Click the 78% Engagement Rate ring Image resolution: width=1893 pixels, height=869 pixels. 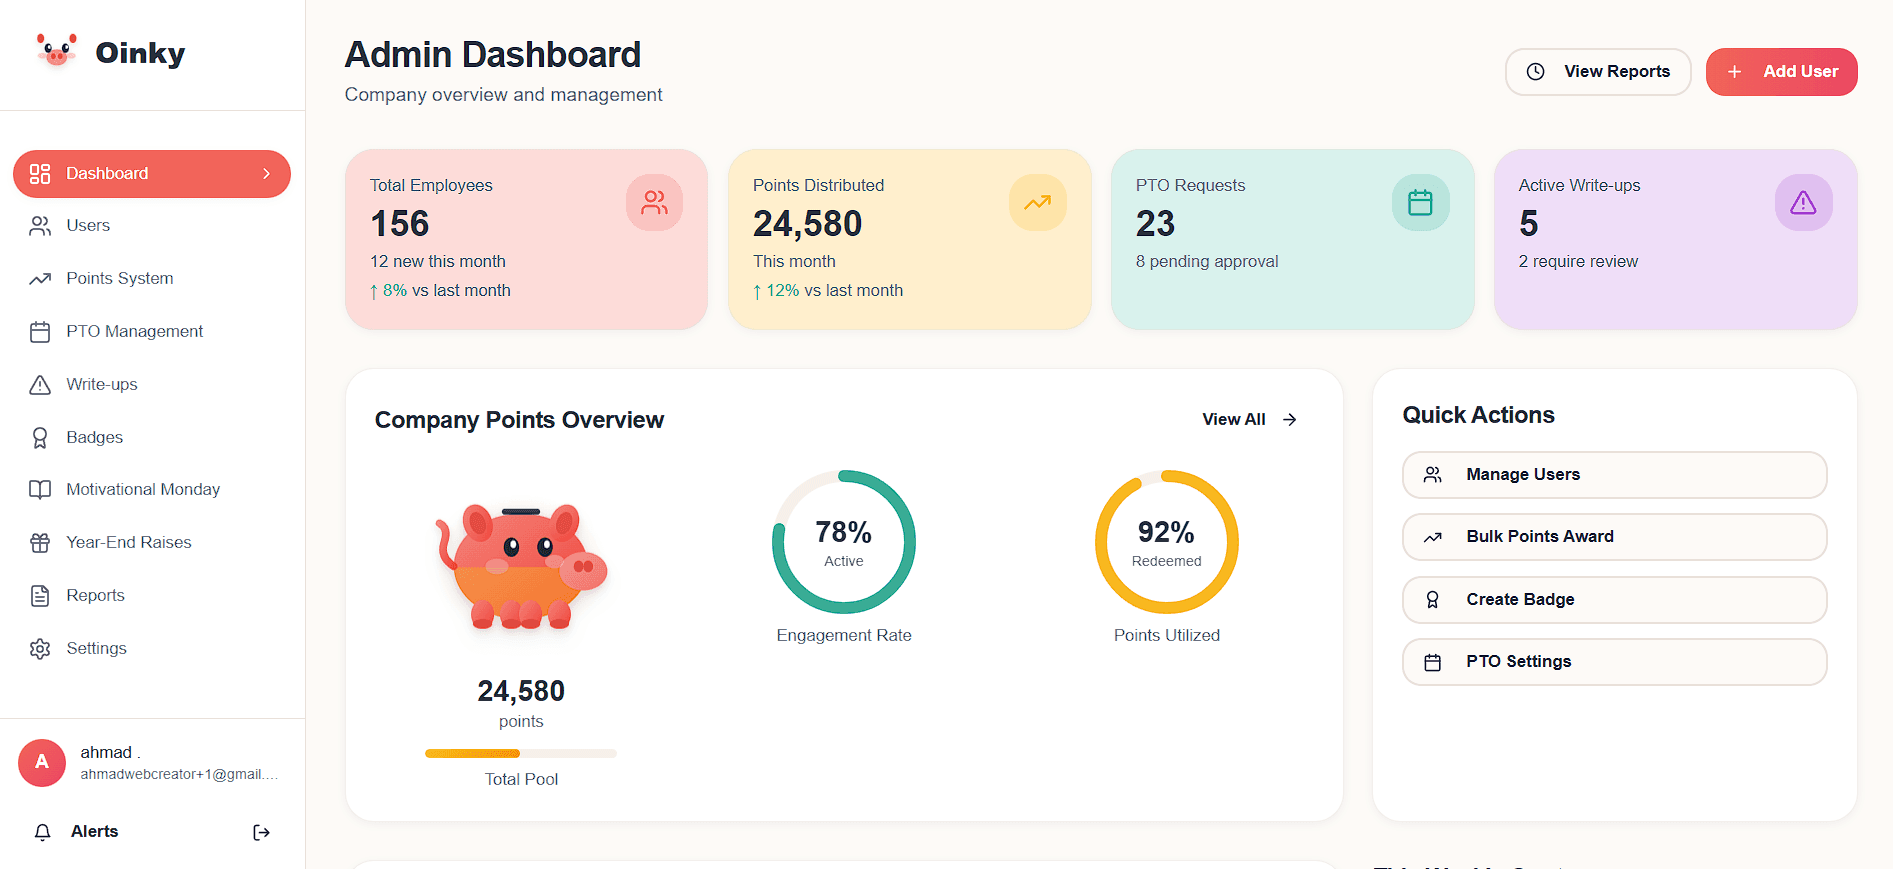[x=843, y=542]
